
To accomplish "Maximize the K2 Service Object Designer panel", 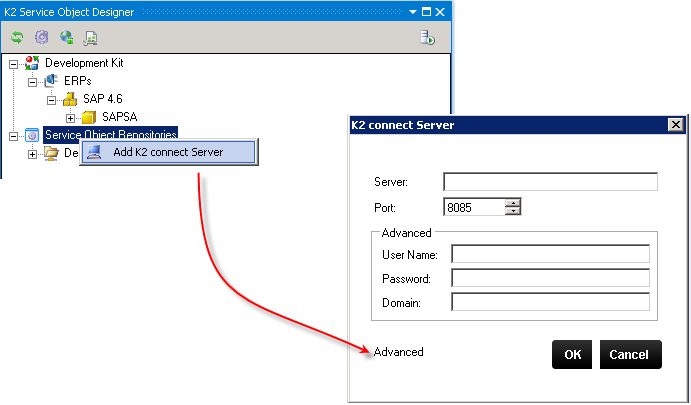I will point(426,12).
